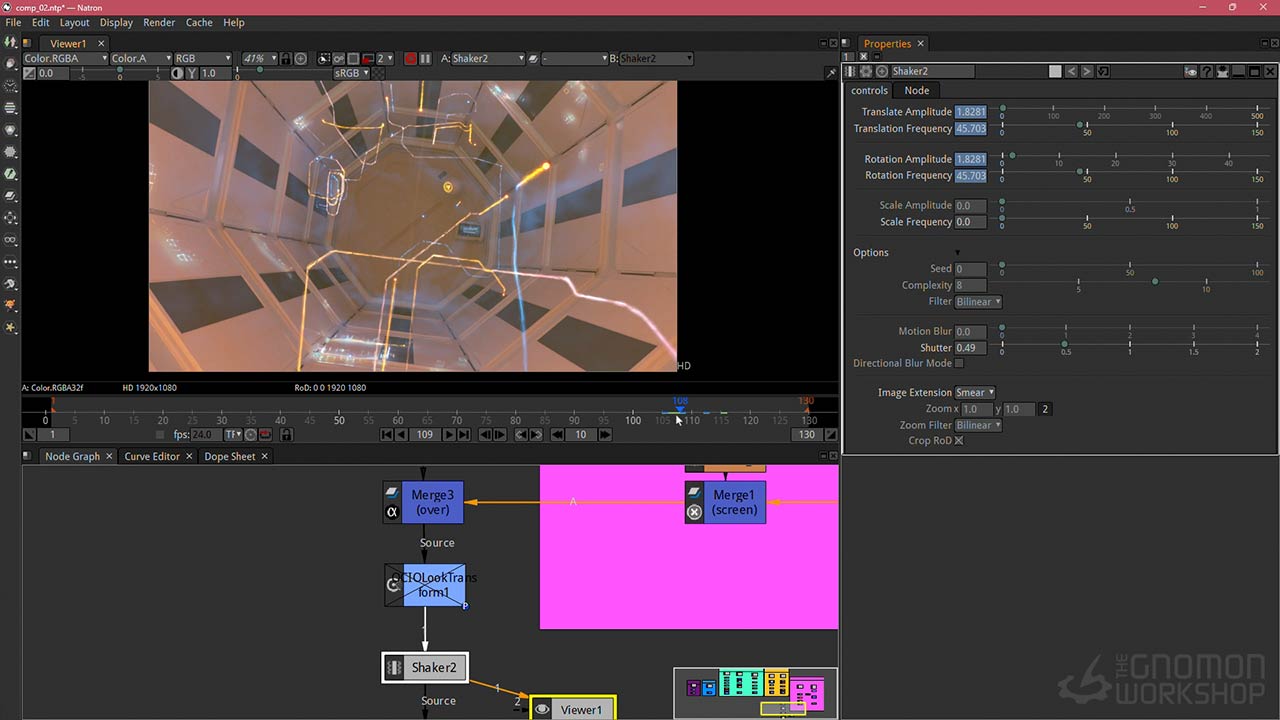Jump to the first frame of the timeline
The height and width of the screenshot is (720, 1280).
pos(386,435)
